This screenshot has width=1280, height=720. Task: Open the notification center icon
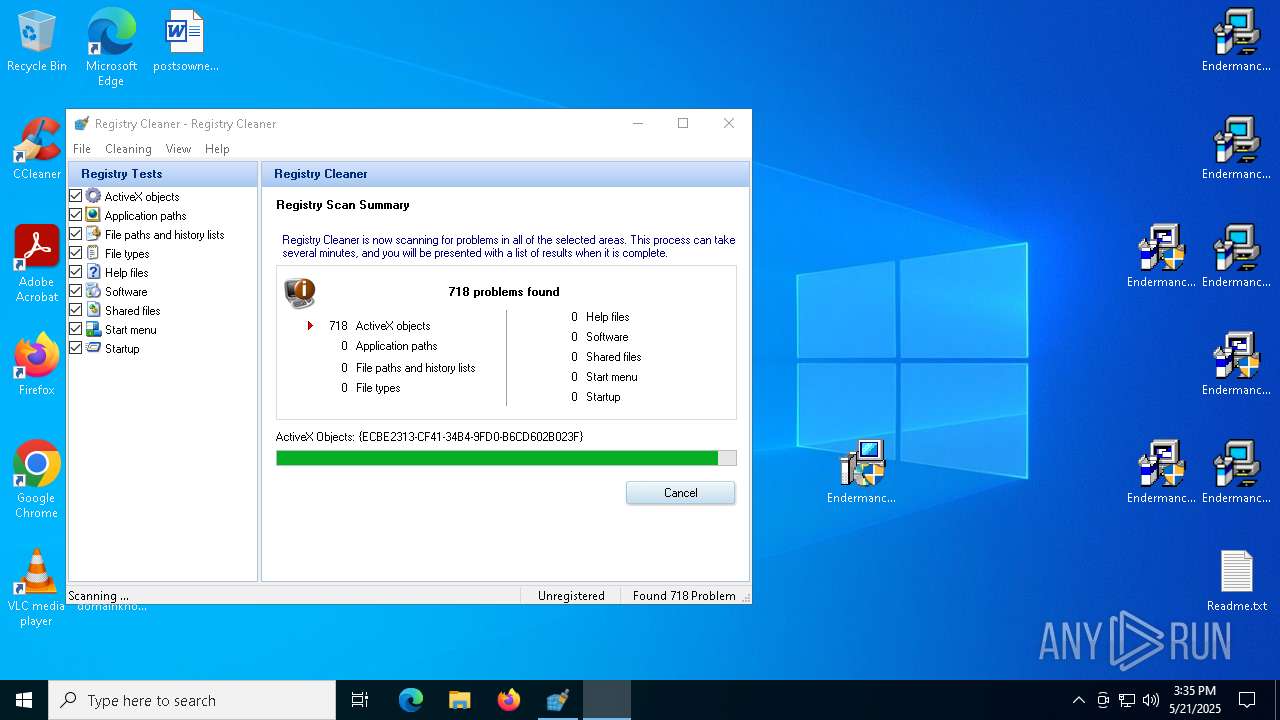coord(1247,700)
